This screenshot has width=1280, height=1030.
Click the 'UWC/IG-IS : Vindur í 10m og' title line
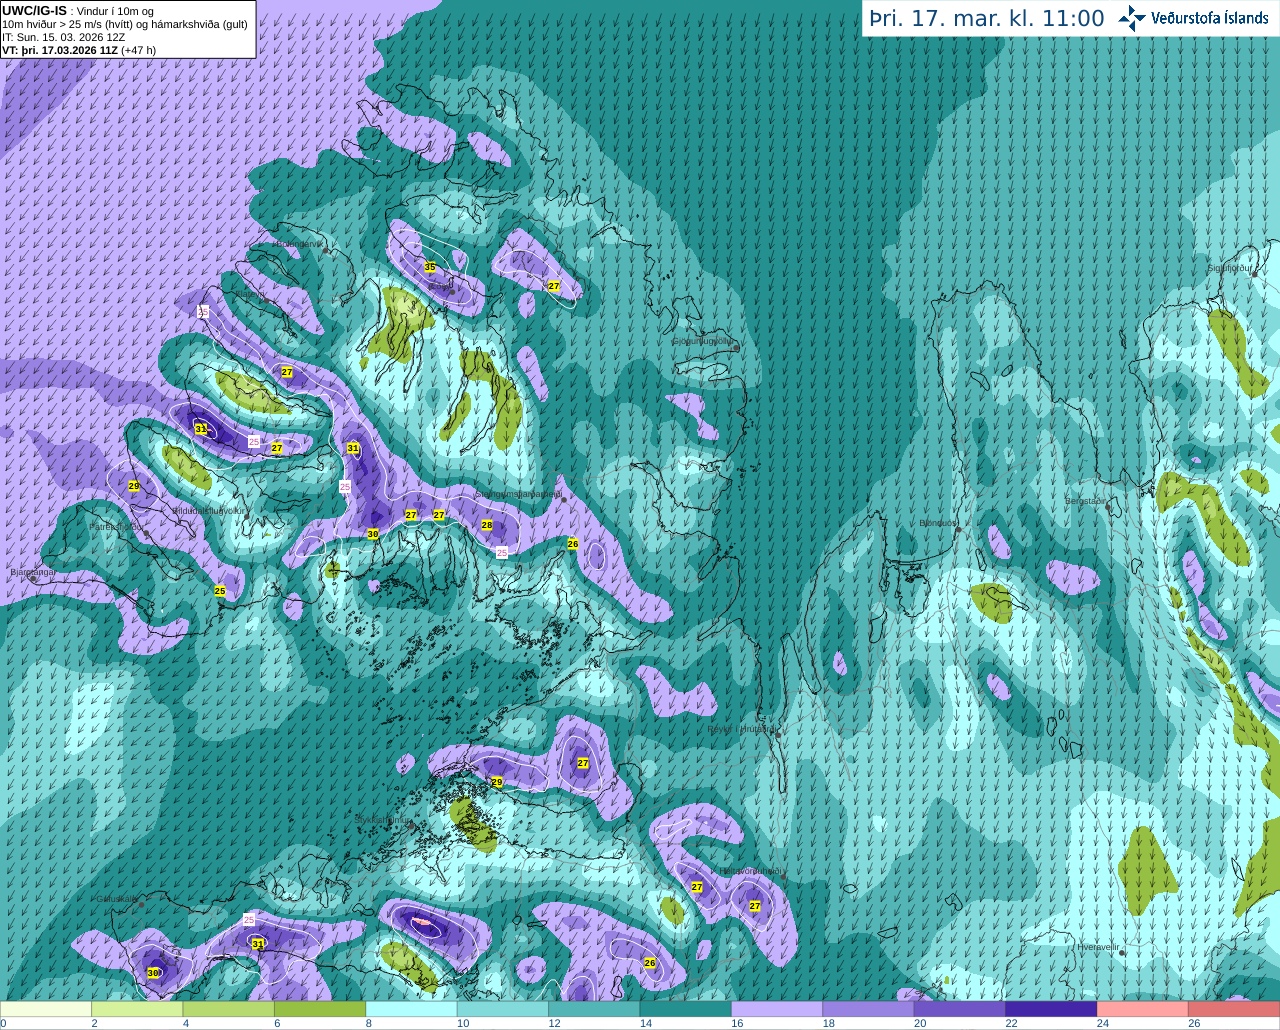click(x=78, y=11)
